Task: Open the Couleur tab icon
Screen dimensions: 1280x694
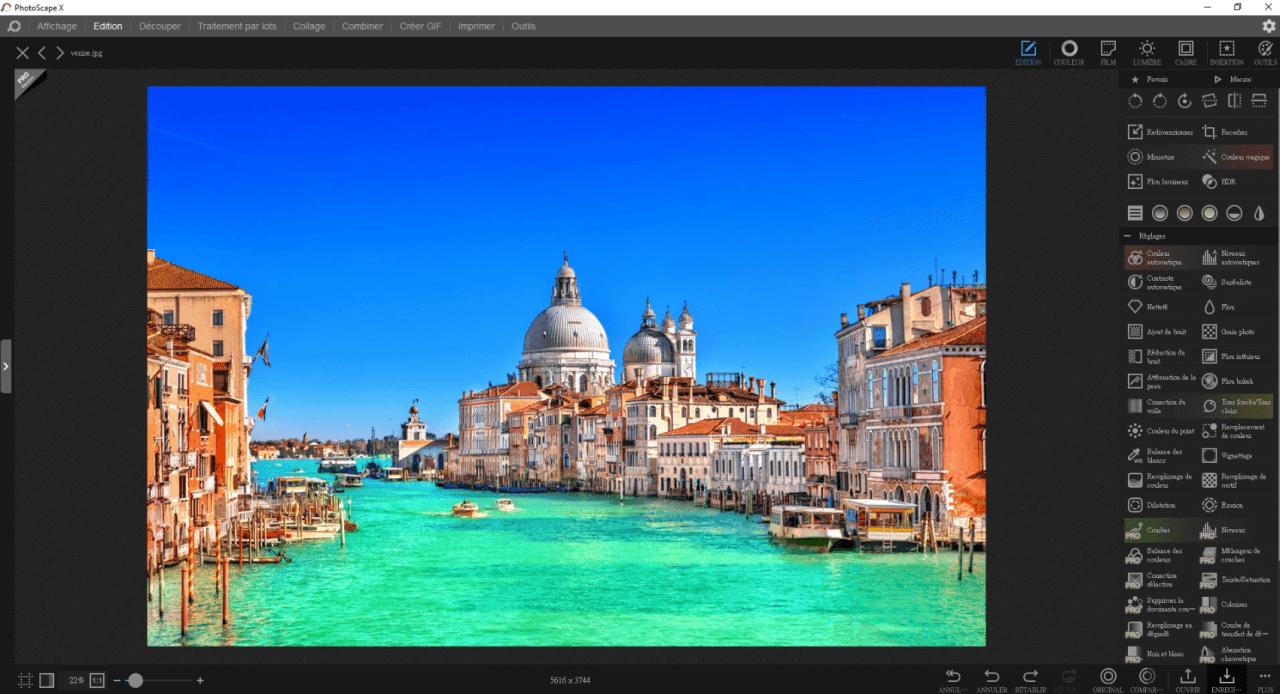Action: 1069,52
